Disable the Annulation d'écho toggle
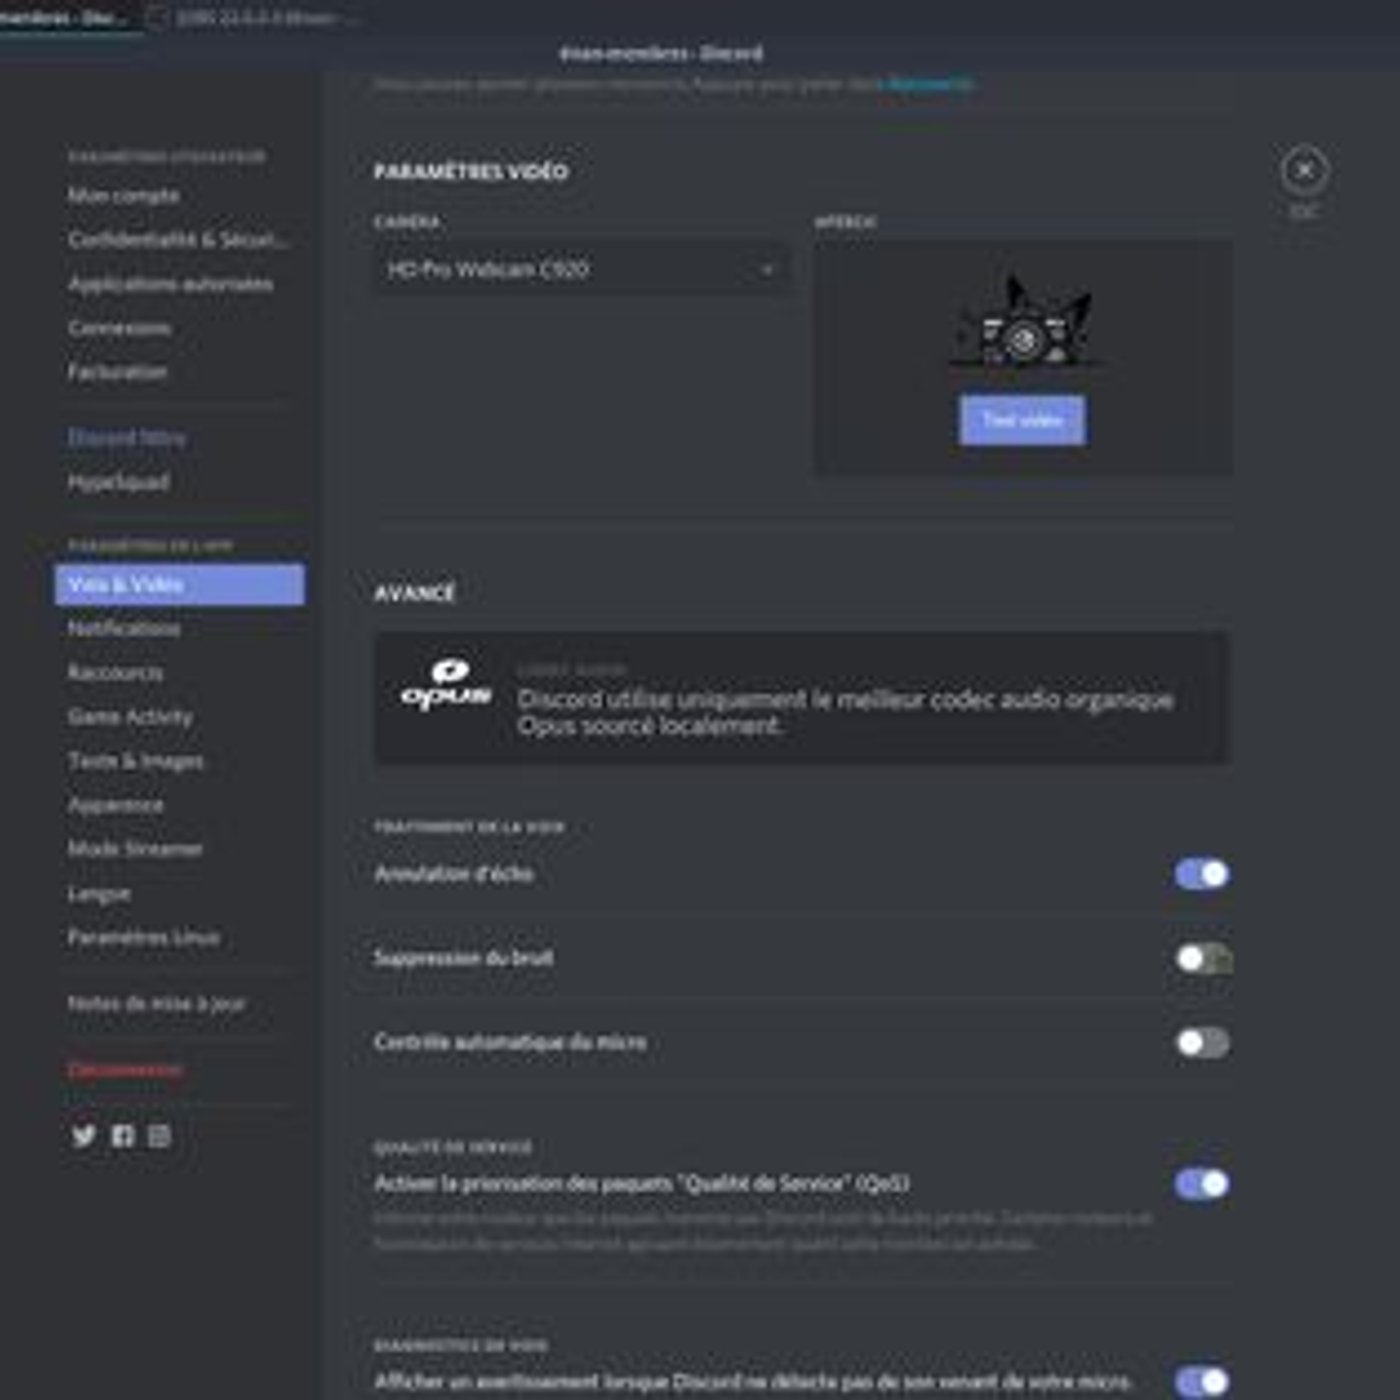Image resolution: width=1400 pixels, height=1400 pixels. click(x=1202, y=874)
